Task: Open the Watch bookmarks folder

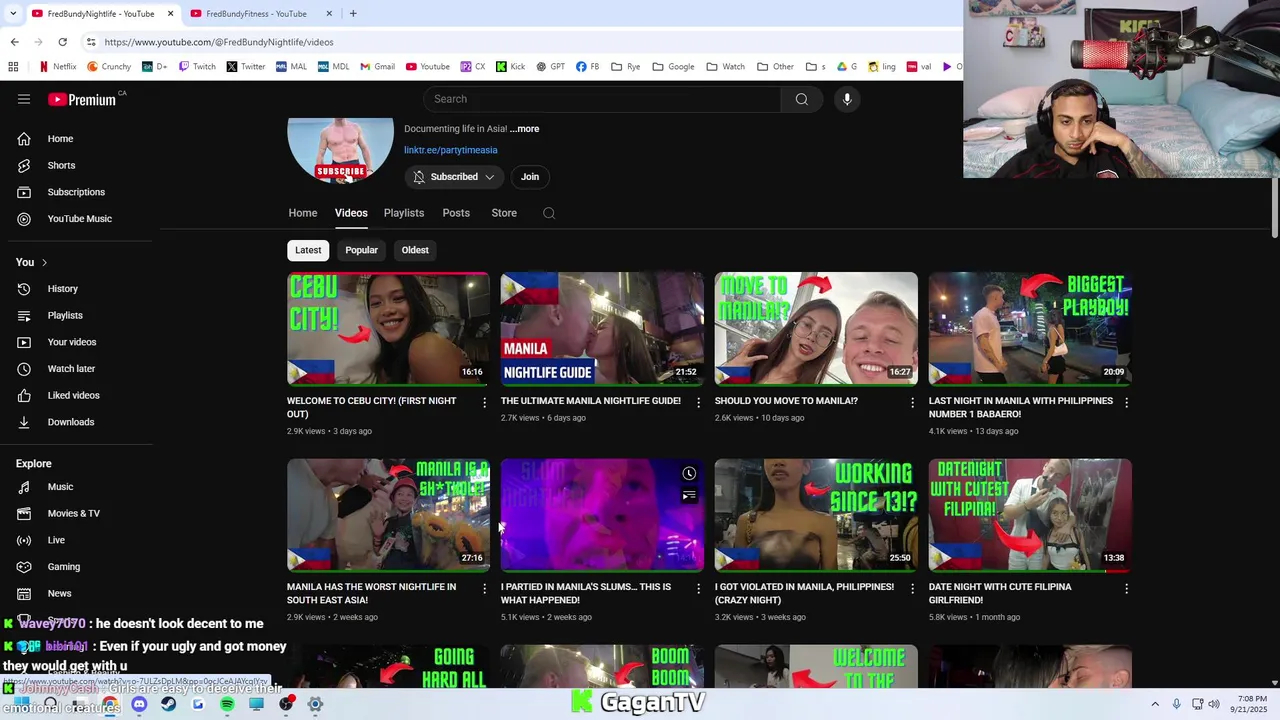Action: 725,67
